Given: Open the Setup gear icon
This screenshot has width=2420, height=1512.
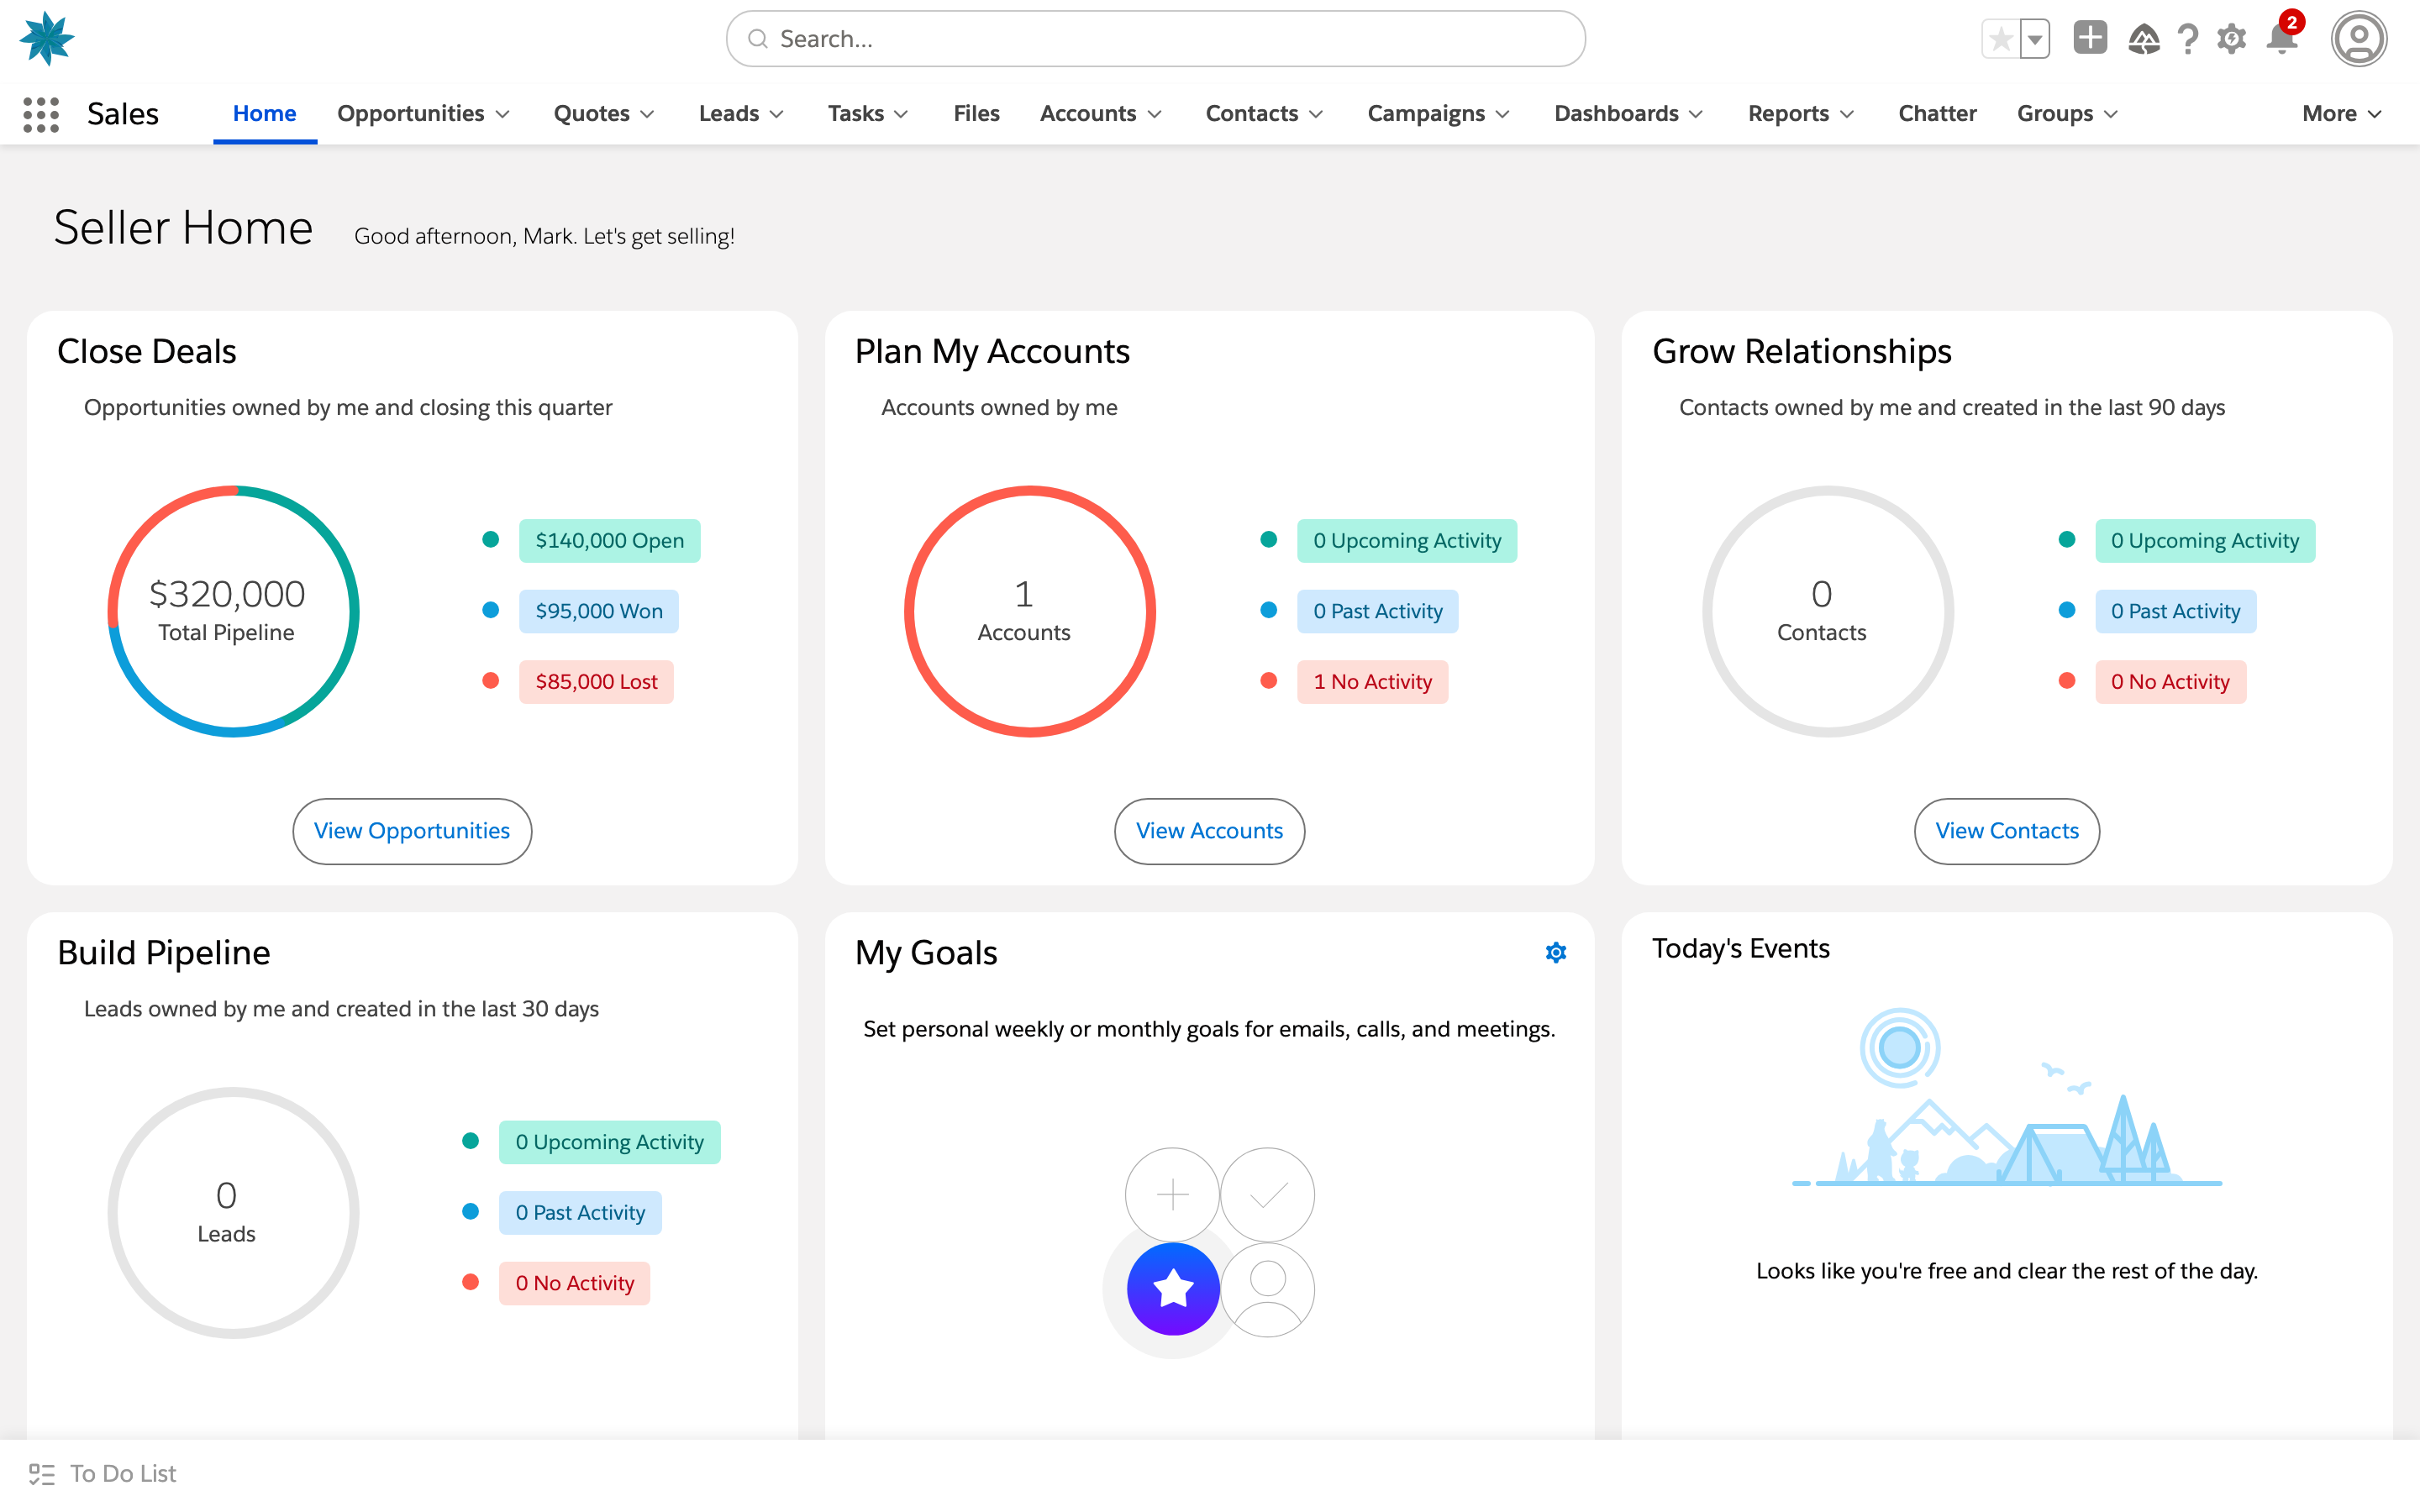Looking at the screenshot, I should [2232, 39].
